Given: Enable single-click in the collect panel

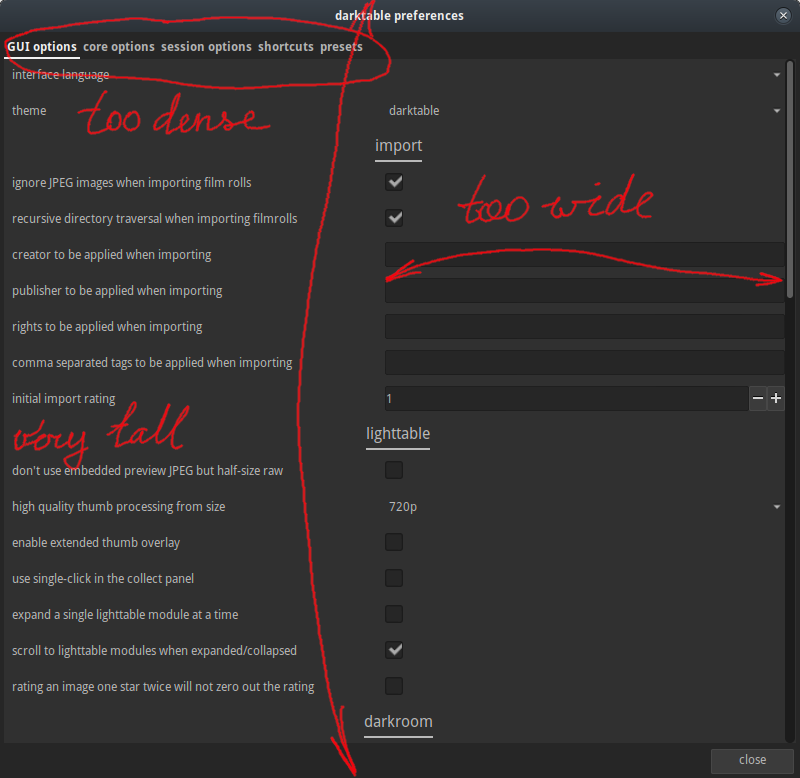Looking at the screenshot, I should pos(394,578).
